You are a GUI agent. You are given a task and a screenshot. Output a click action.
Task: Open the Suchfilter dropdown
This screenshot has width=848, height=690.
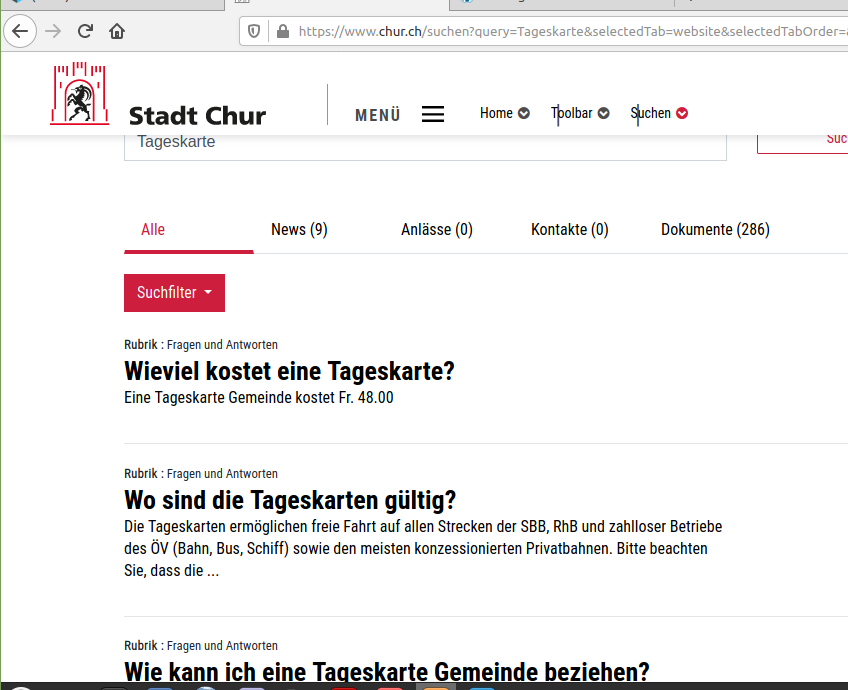tap(174, 293)
